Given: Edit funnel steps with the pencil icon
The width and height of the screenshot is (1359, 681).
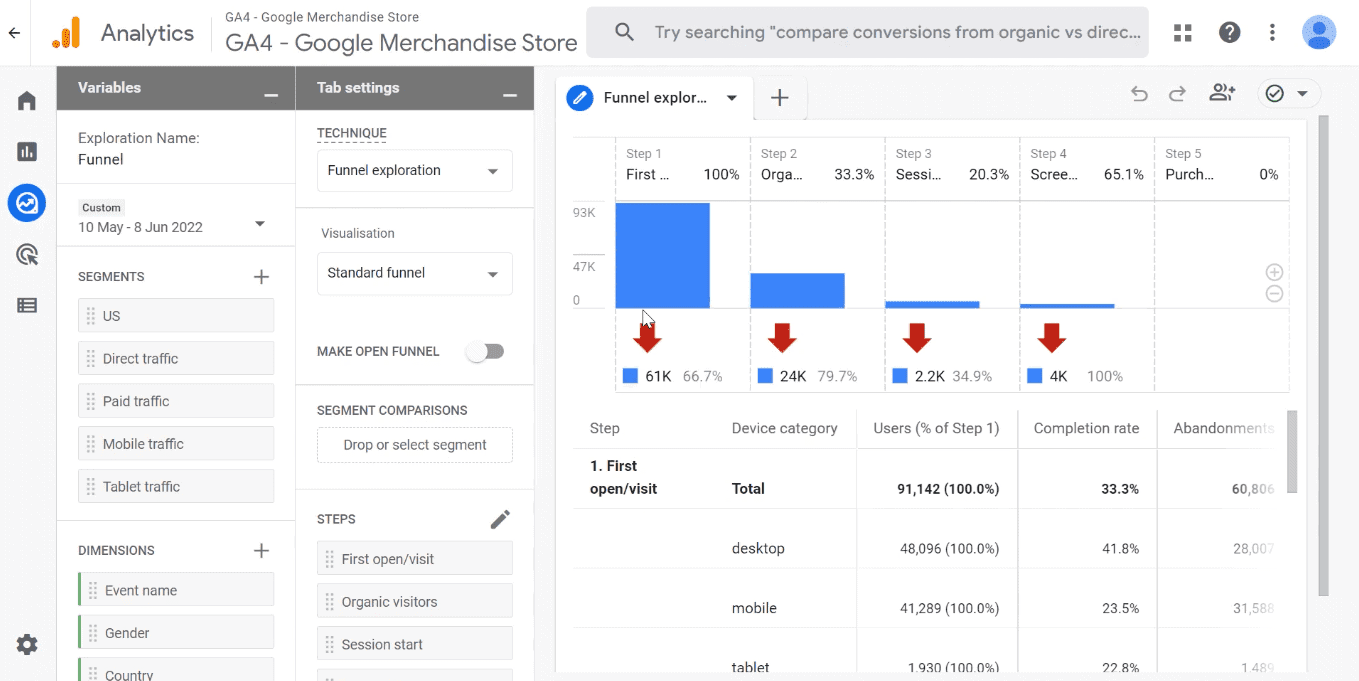Looking at the screenshot, I should coord(500,518).
